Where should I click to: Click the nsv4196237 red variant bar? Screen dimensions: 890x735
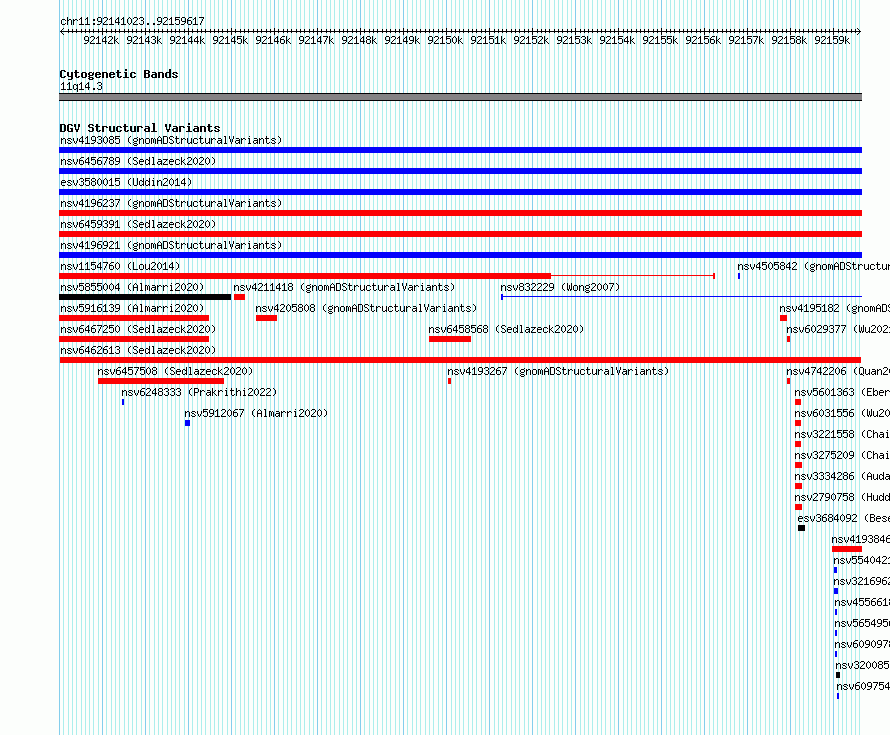[x=460, y=213]
